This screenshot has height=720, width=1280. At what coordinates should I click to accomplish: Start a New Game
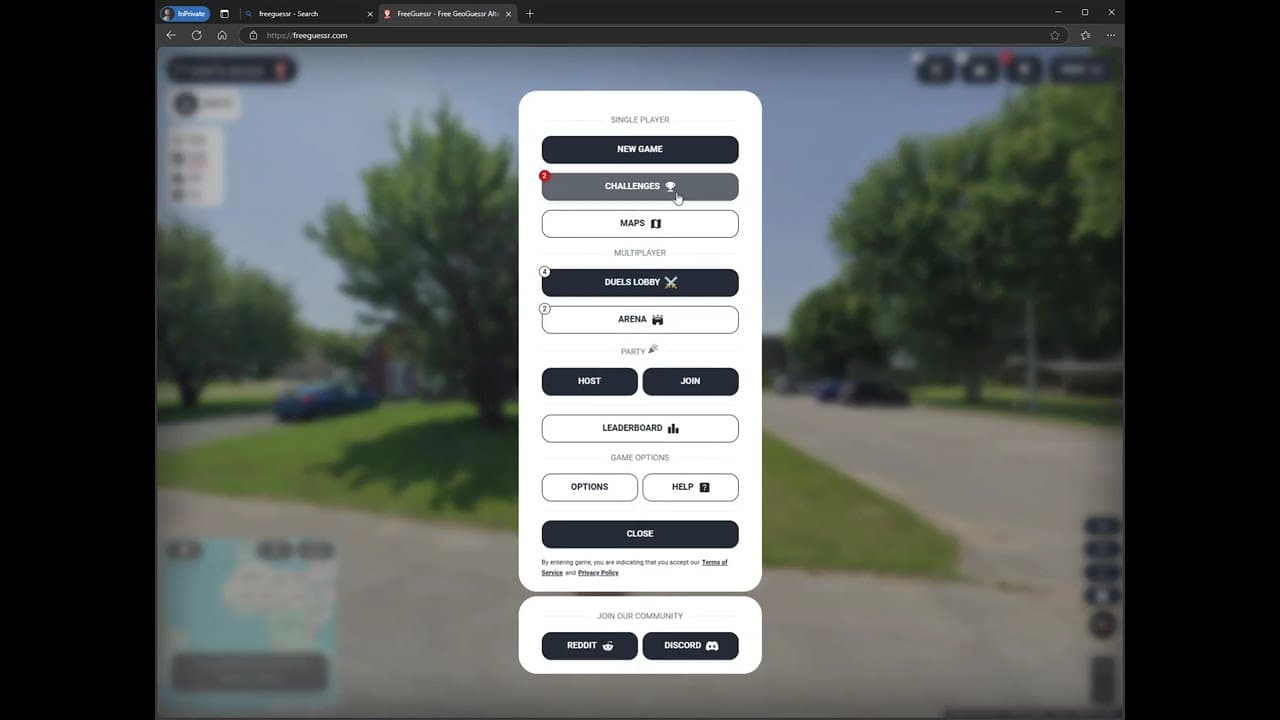coord(640,149)
